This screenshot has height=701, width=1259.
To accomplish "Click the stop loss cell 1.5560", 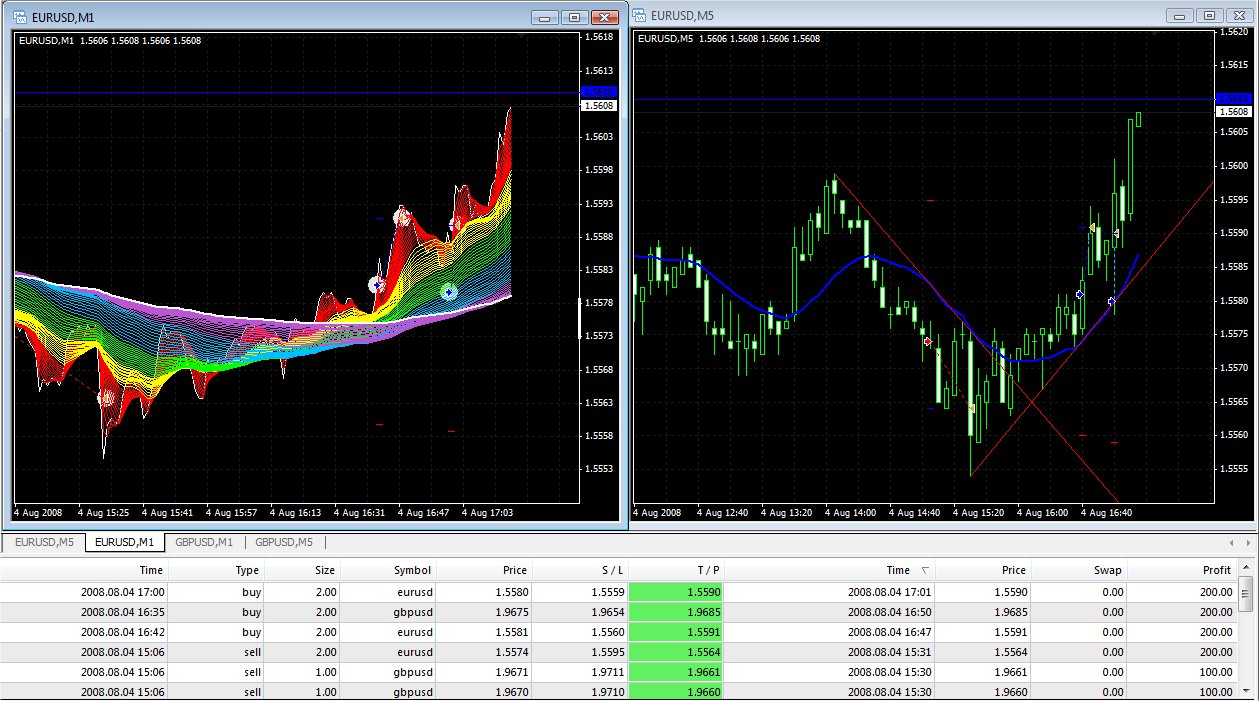I will click(x=580, y=632).
